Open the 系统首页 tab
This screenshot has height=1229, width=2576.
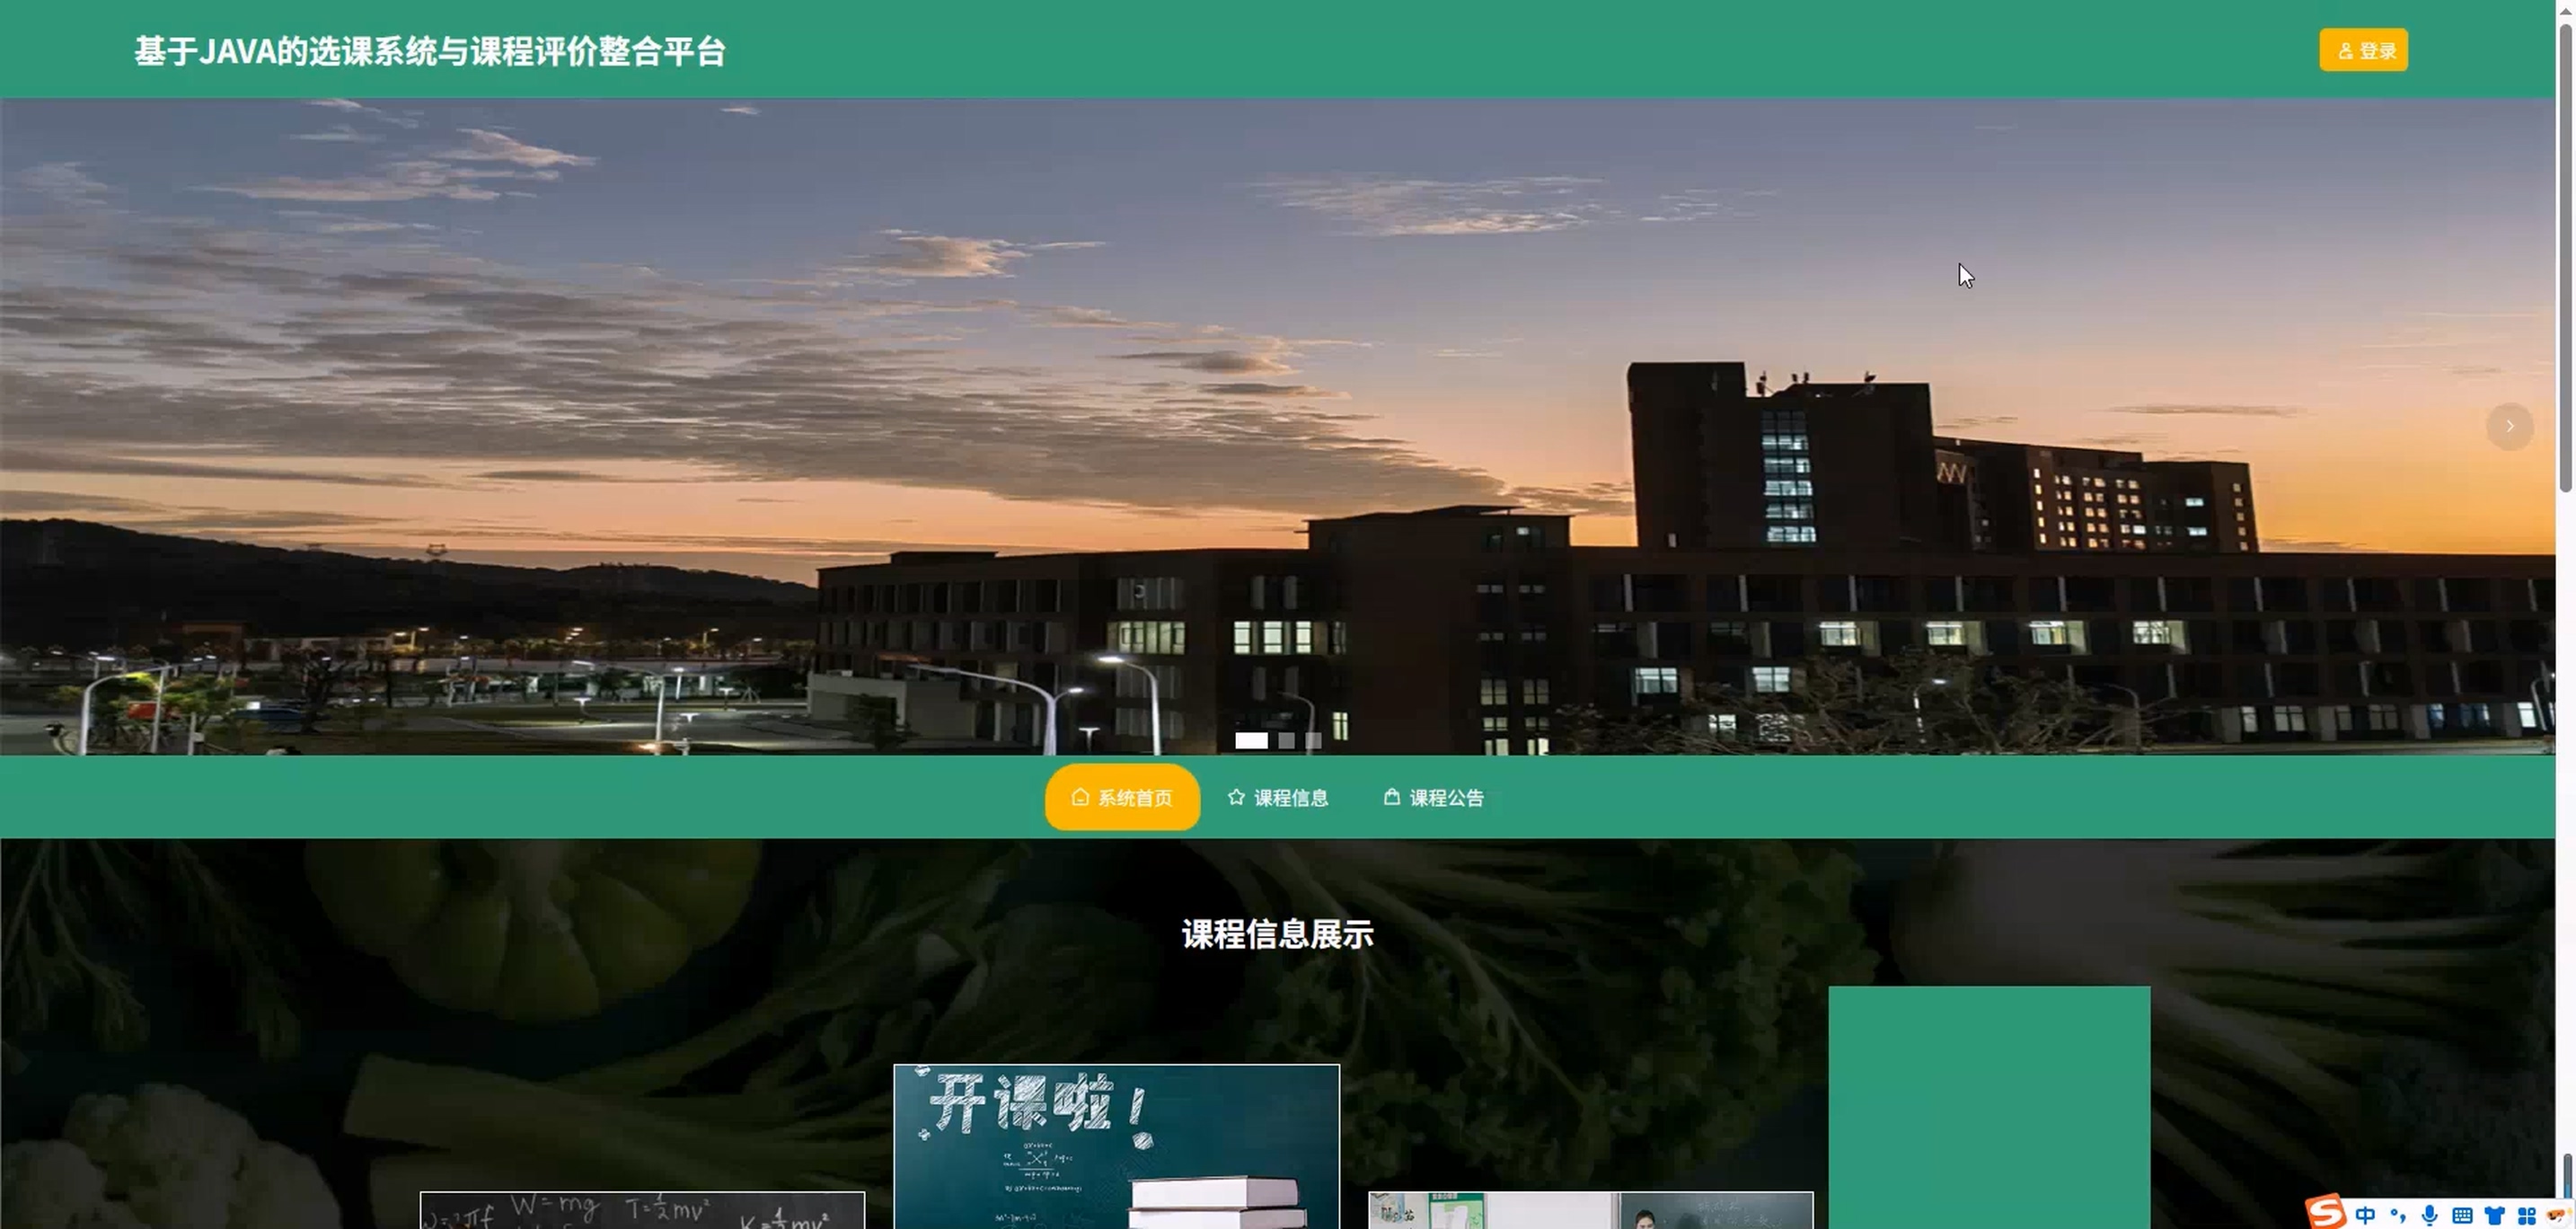(x=1122, y=797)
